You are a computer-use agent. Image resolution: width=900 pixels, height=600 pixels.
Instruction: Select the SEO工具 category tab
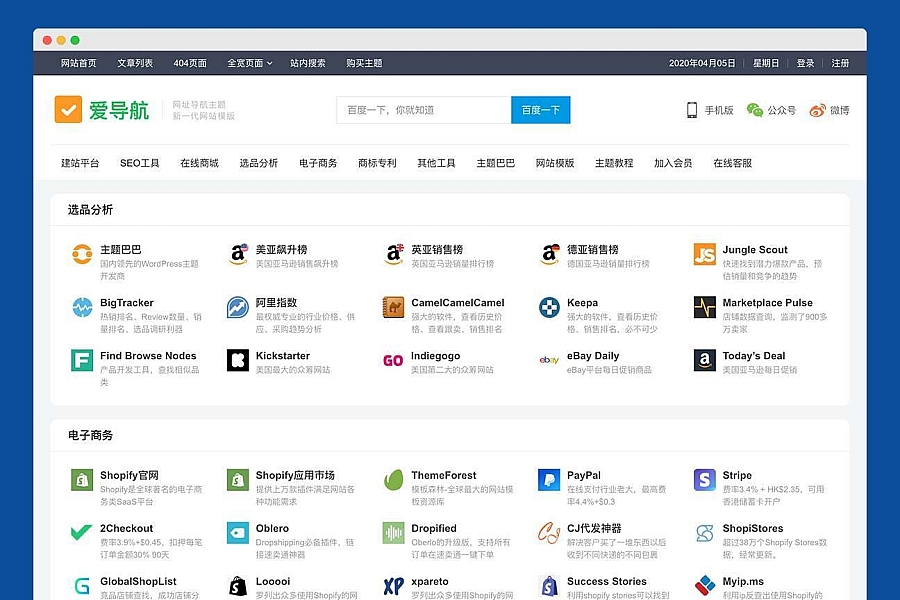tap(139, 163)
